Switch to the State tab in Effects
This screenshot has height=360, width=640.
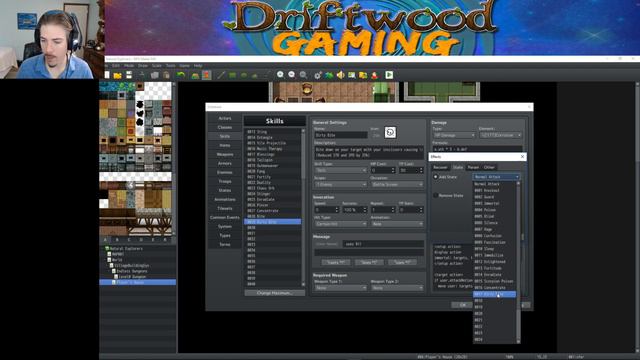point(458,167)
